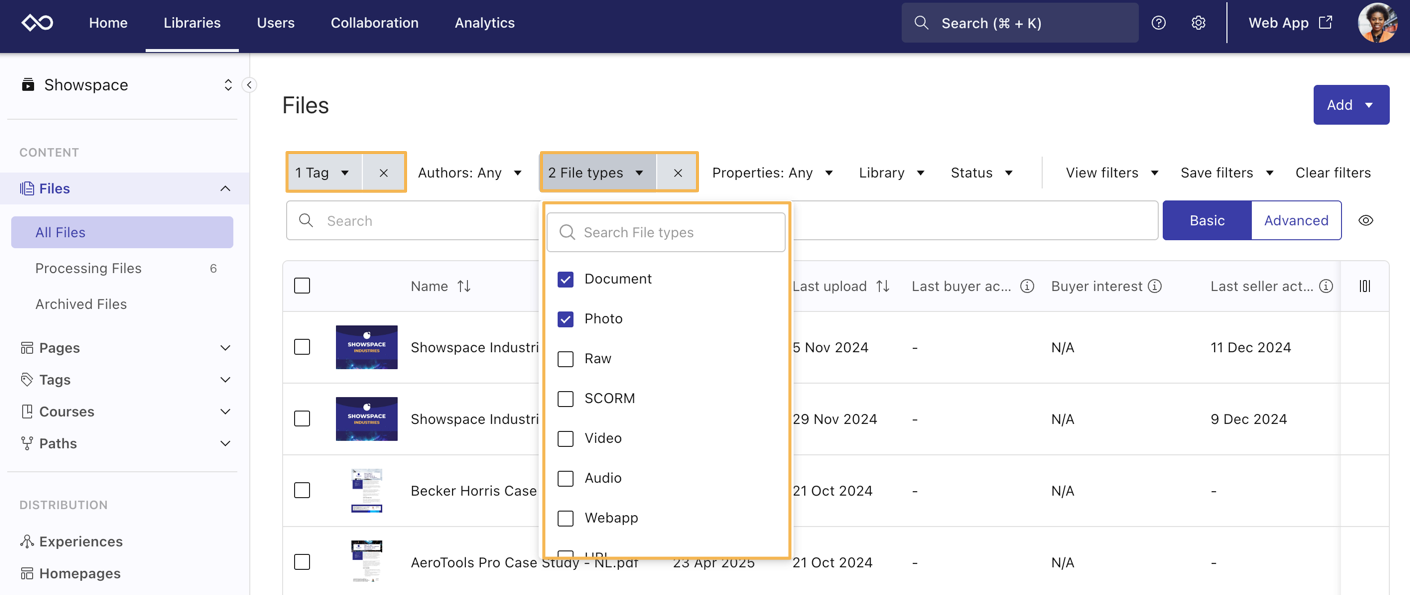Open the Library filter dropdown
This screenshot has width=1410, height=595.
(891, 173)
